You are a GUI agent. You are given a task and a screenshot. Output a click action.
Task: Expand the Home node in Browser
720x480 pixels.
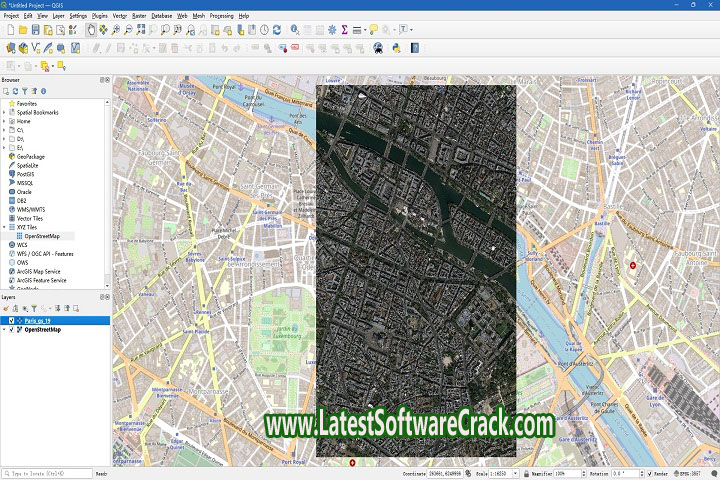tap(5, 121)
